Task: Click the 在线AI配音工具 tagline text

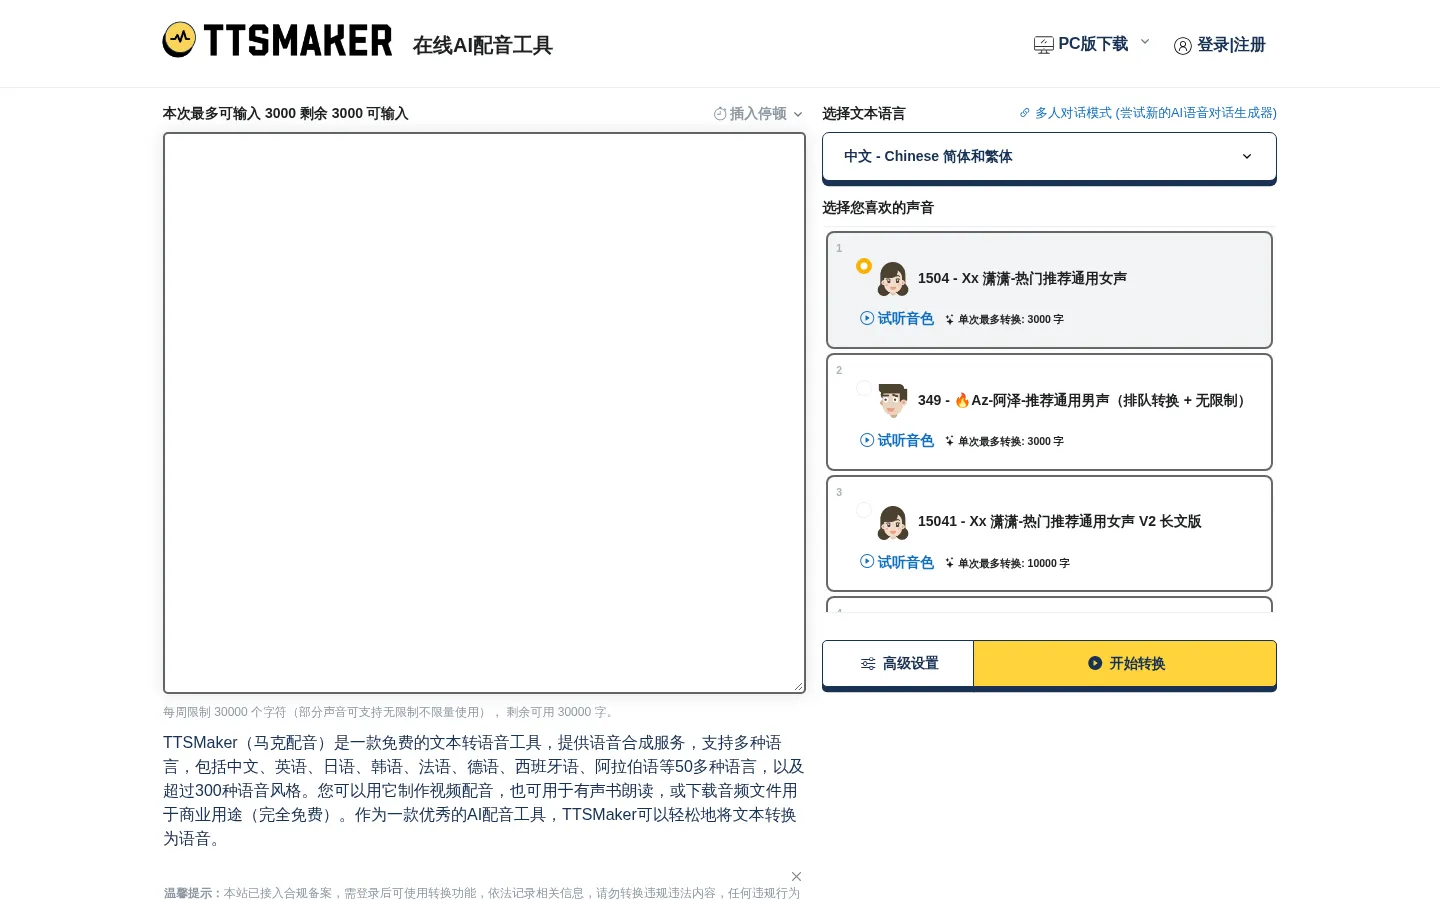Action: click(482, 45)
